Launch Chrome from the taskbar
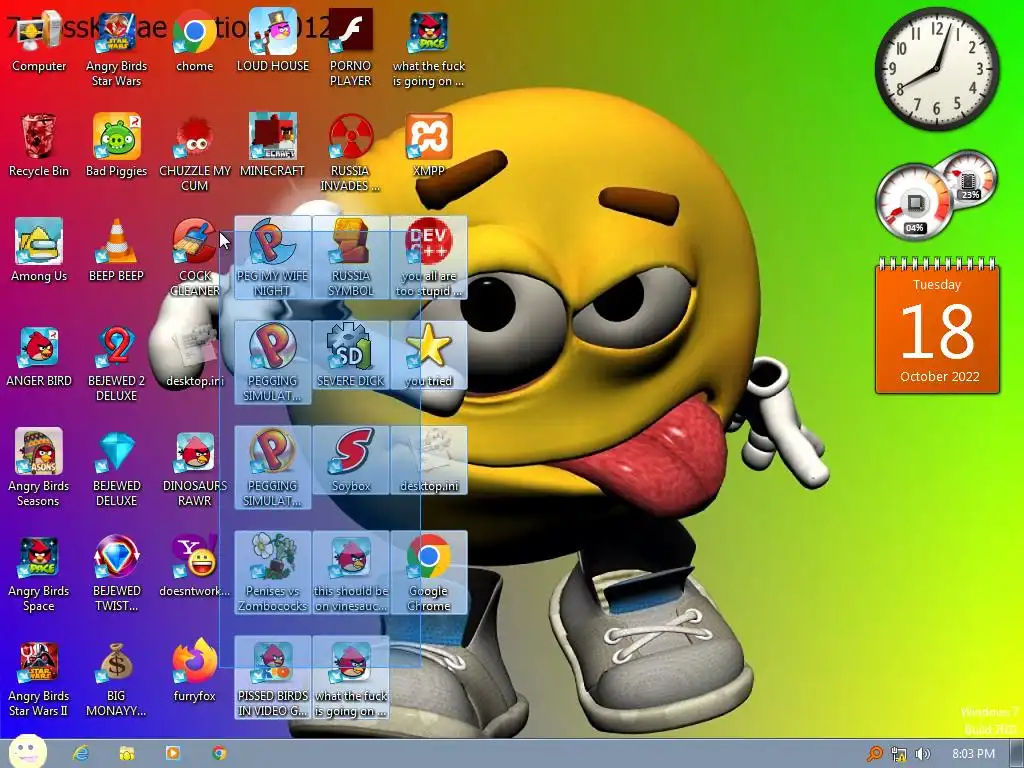Viewport: 1024px width, 768px height. (x=219, y=754)
